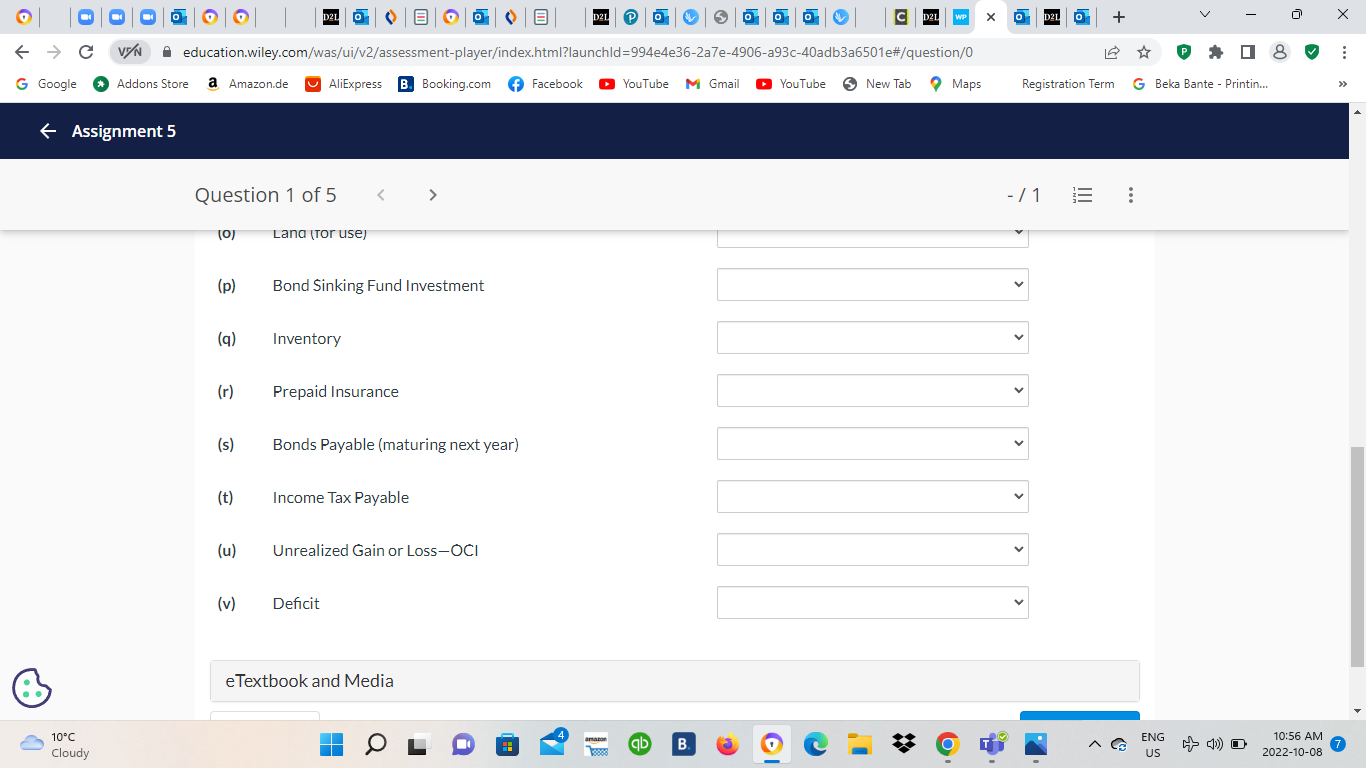Open the Maps bookmark
Image resolution: width=1366 pixels, height=768 pixels.
pos(955,84)
